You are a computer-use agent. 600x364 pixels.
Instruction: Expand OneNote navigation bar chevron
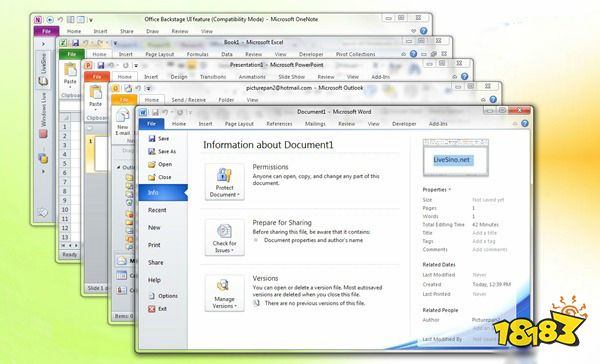coord(43,44)
